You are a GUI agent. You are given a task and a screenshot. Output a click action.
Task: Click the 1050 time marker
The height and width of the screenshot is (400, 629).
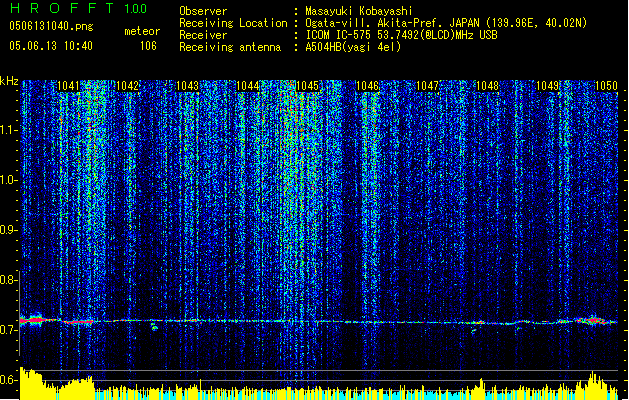coord(606,86)
